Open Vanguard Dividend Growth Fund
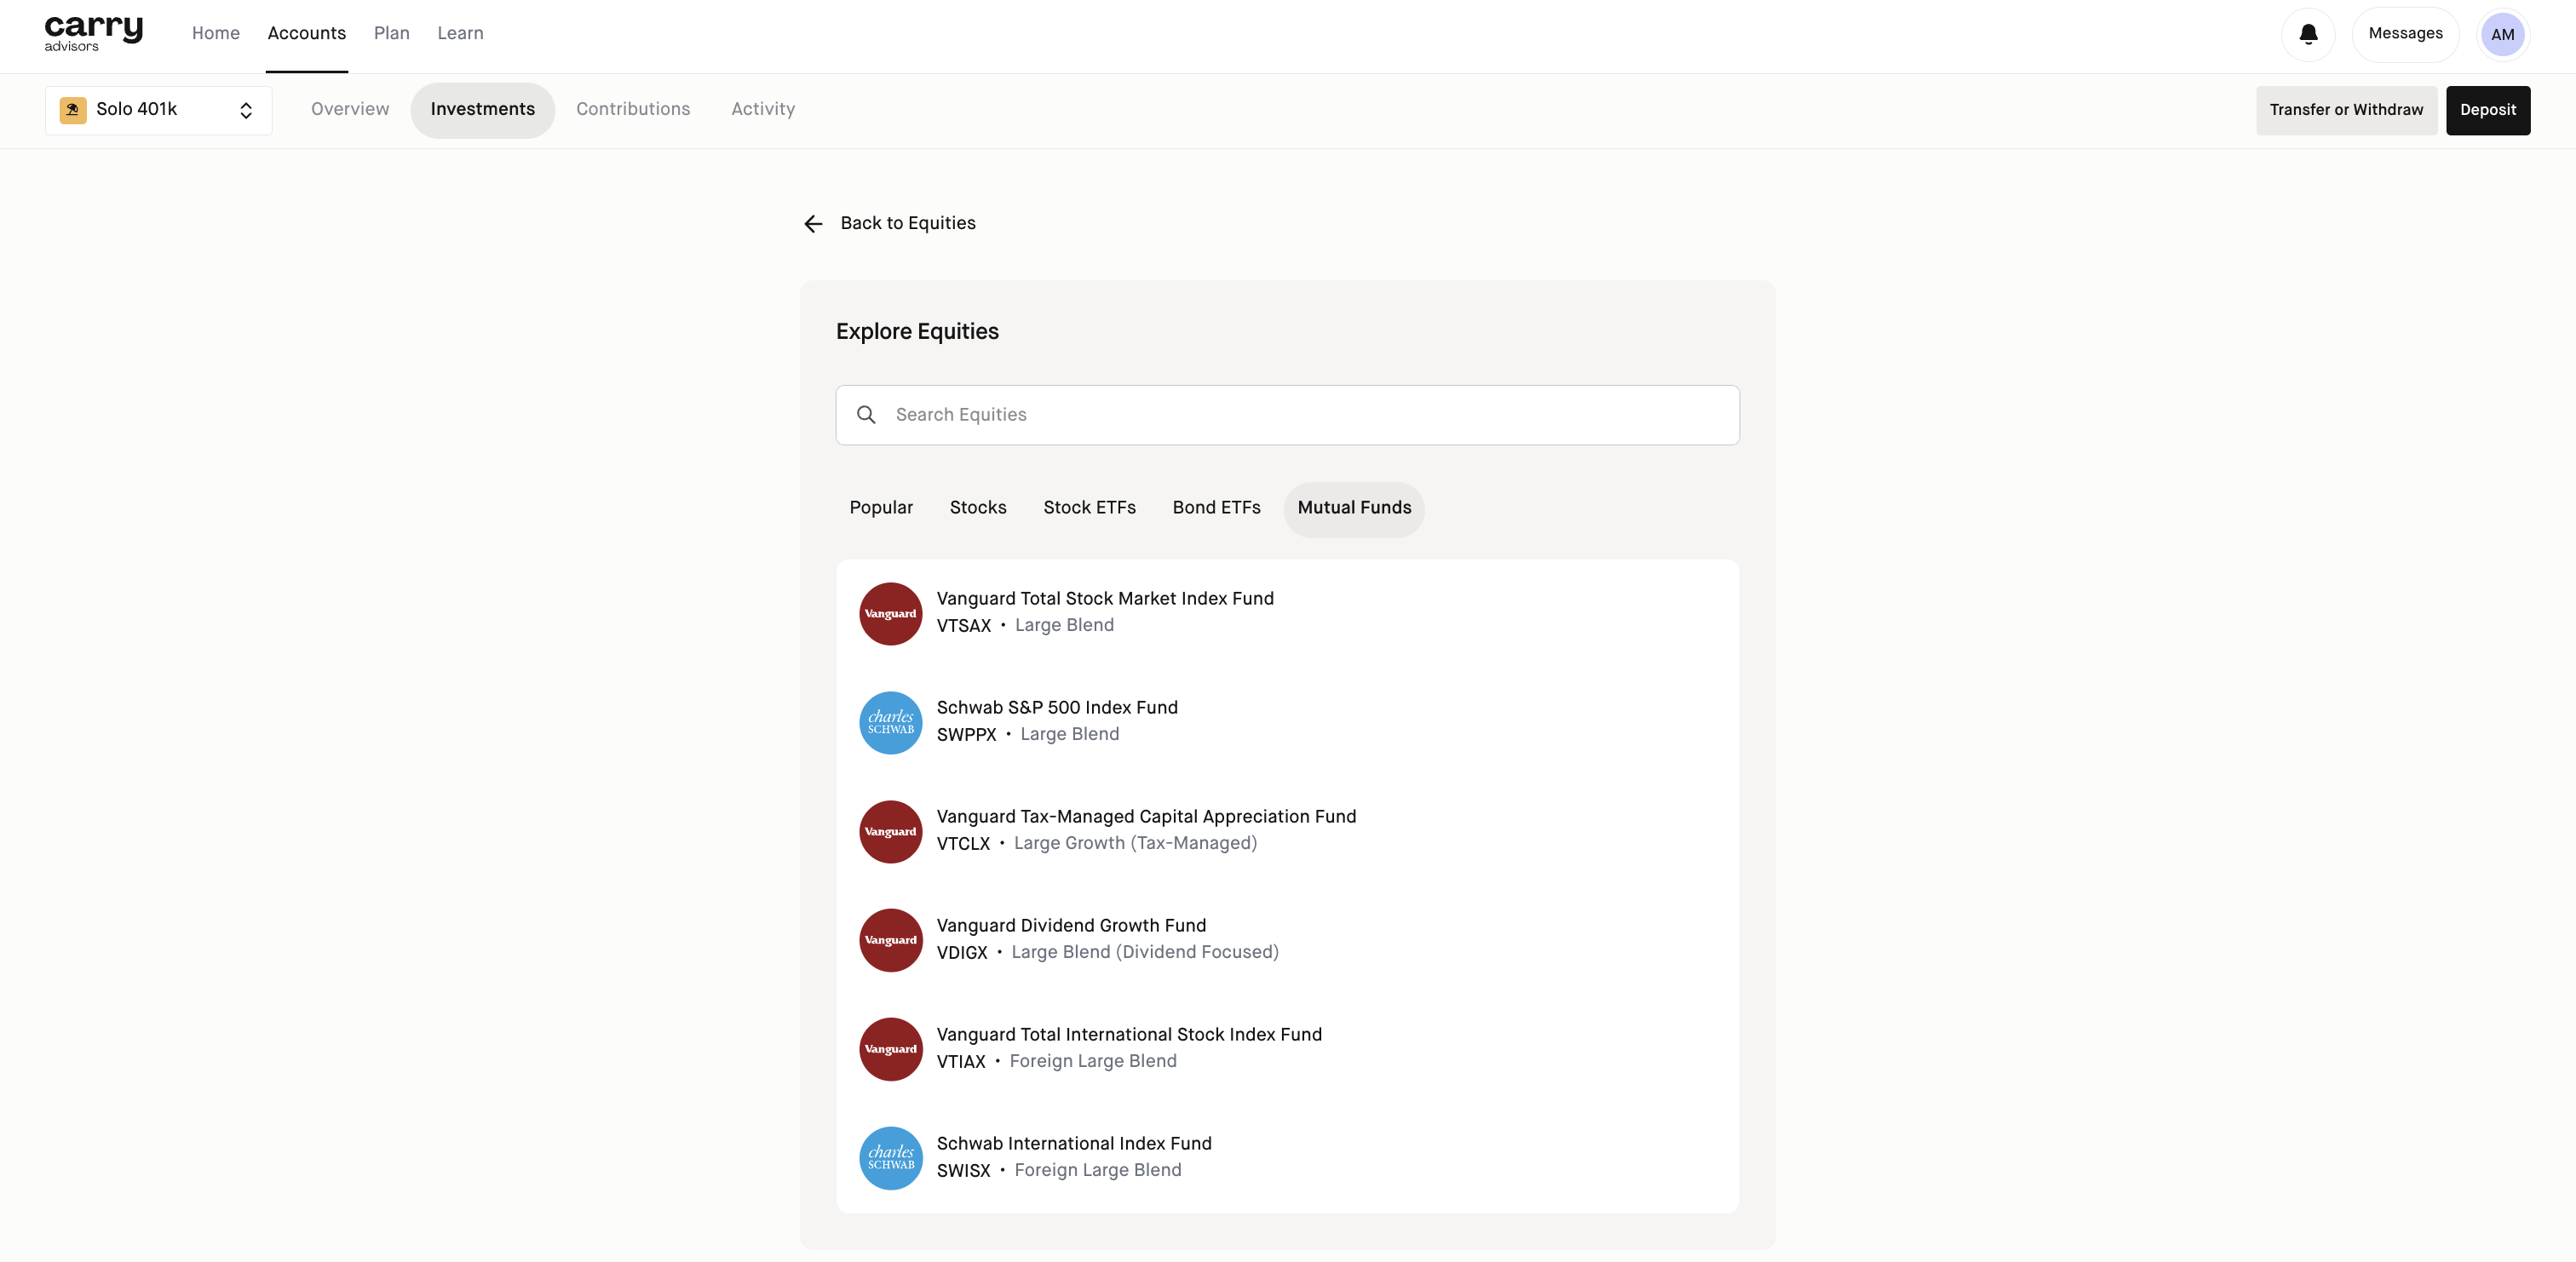This screenshot has width=2576, height=1262. point(1287,940)
